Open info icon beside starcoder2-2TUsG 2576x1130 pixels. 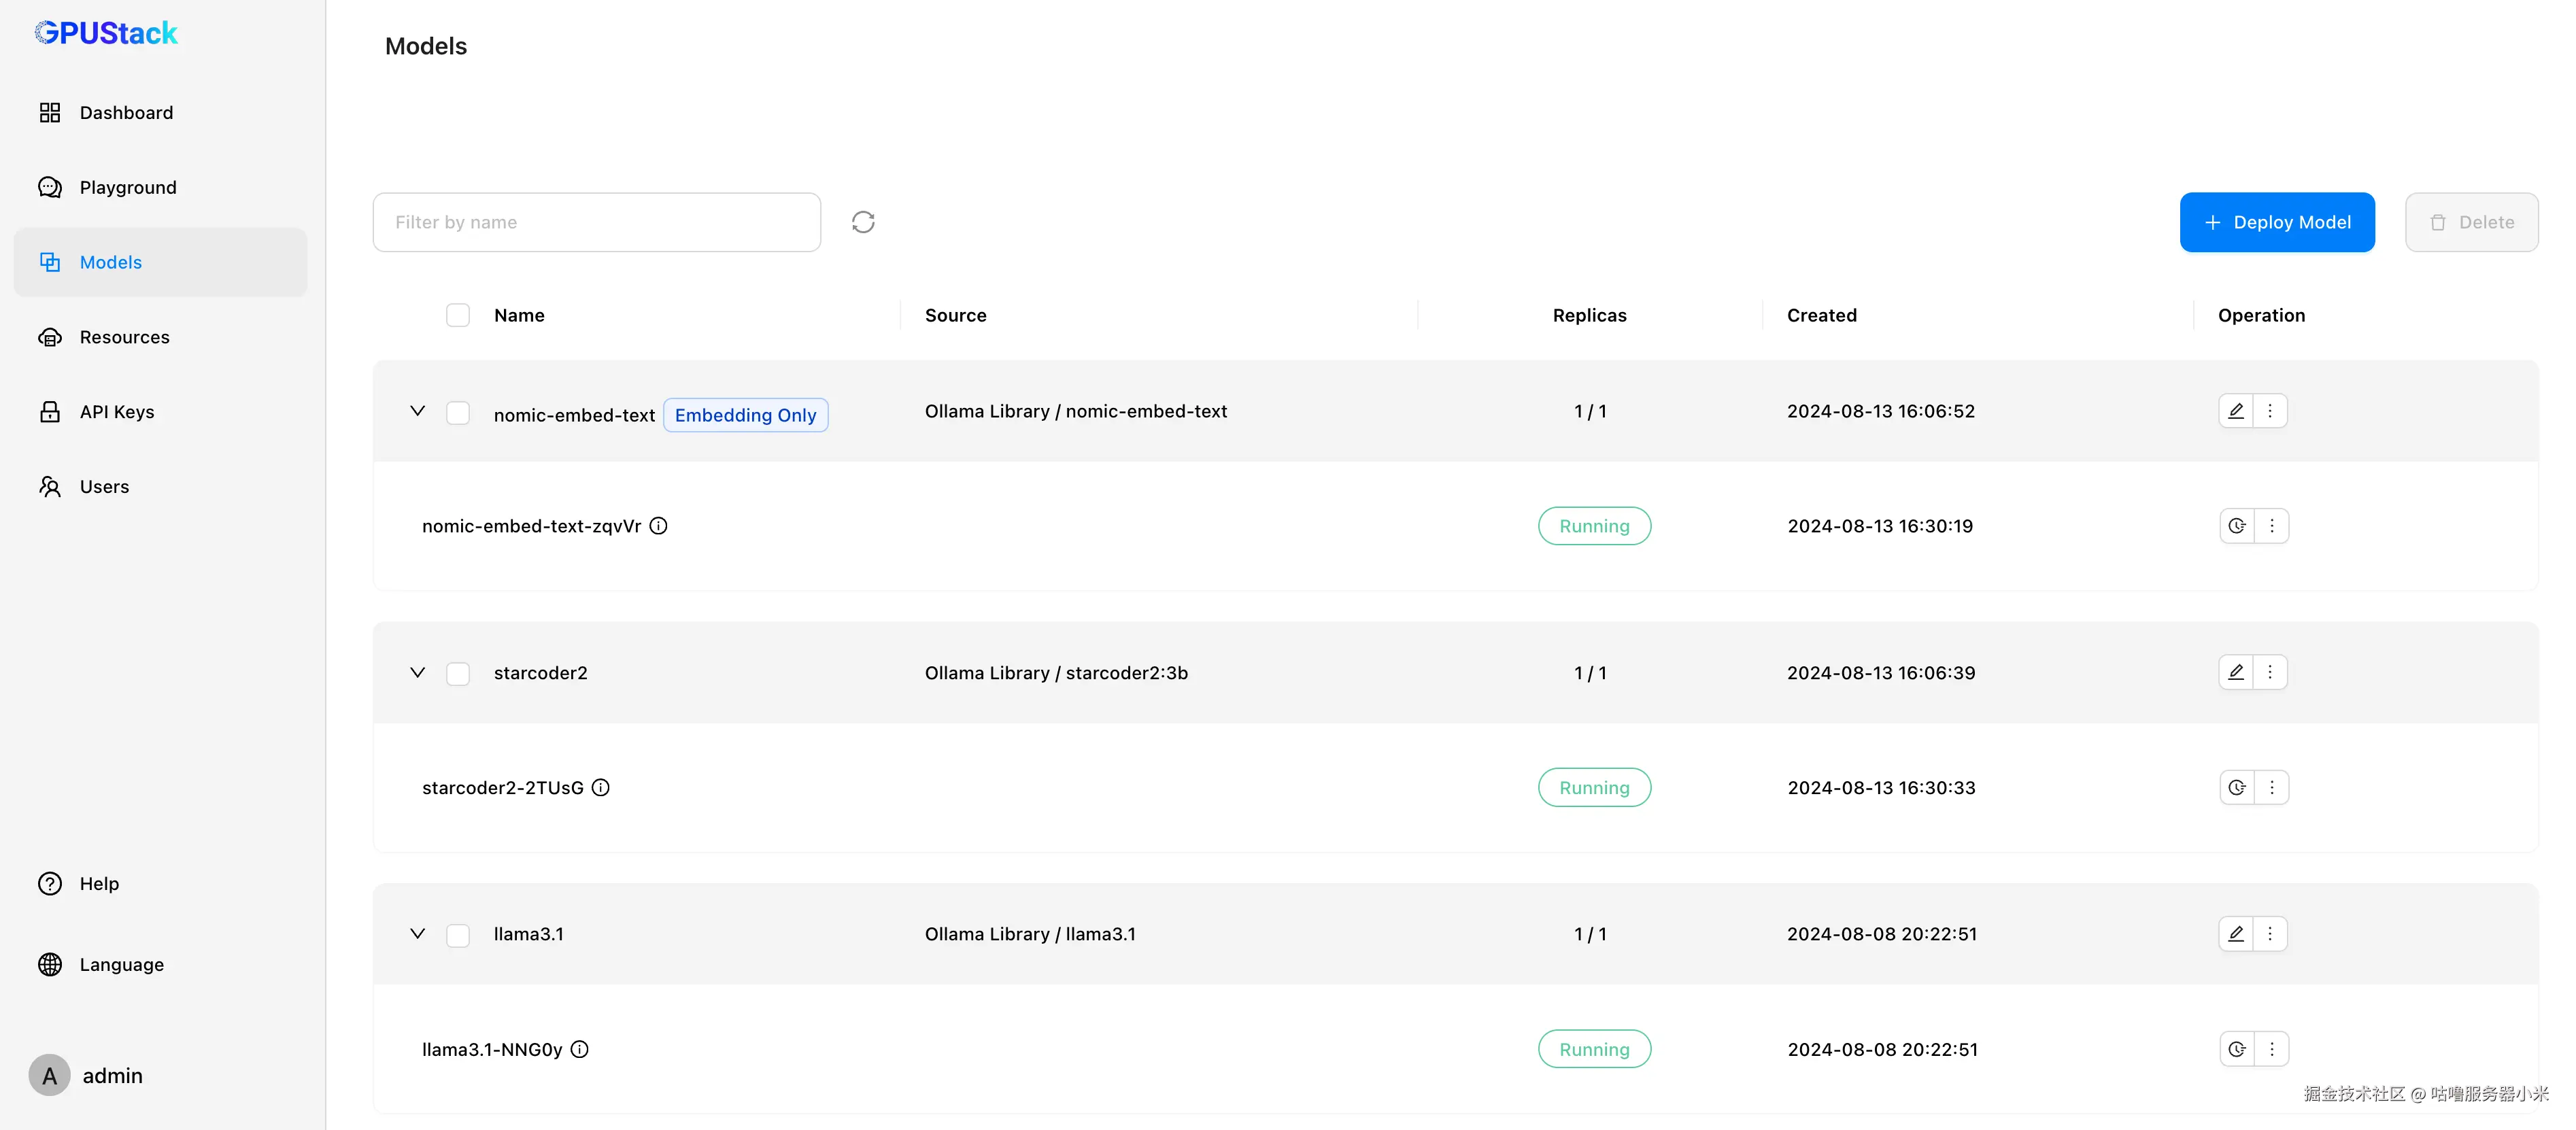600,788
